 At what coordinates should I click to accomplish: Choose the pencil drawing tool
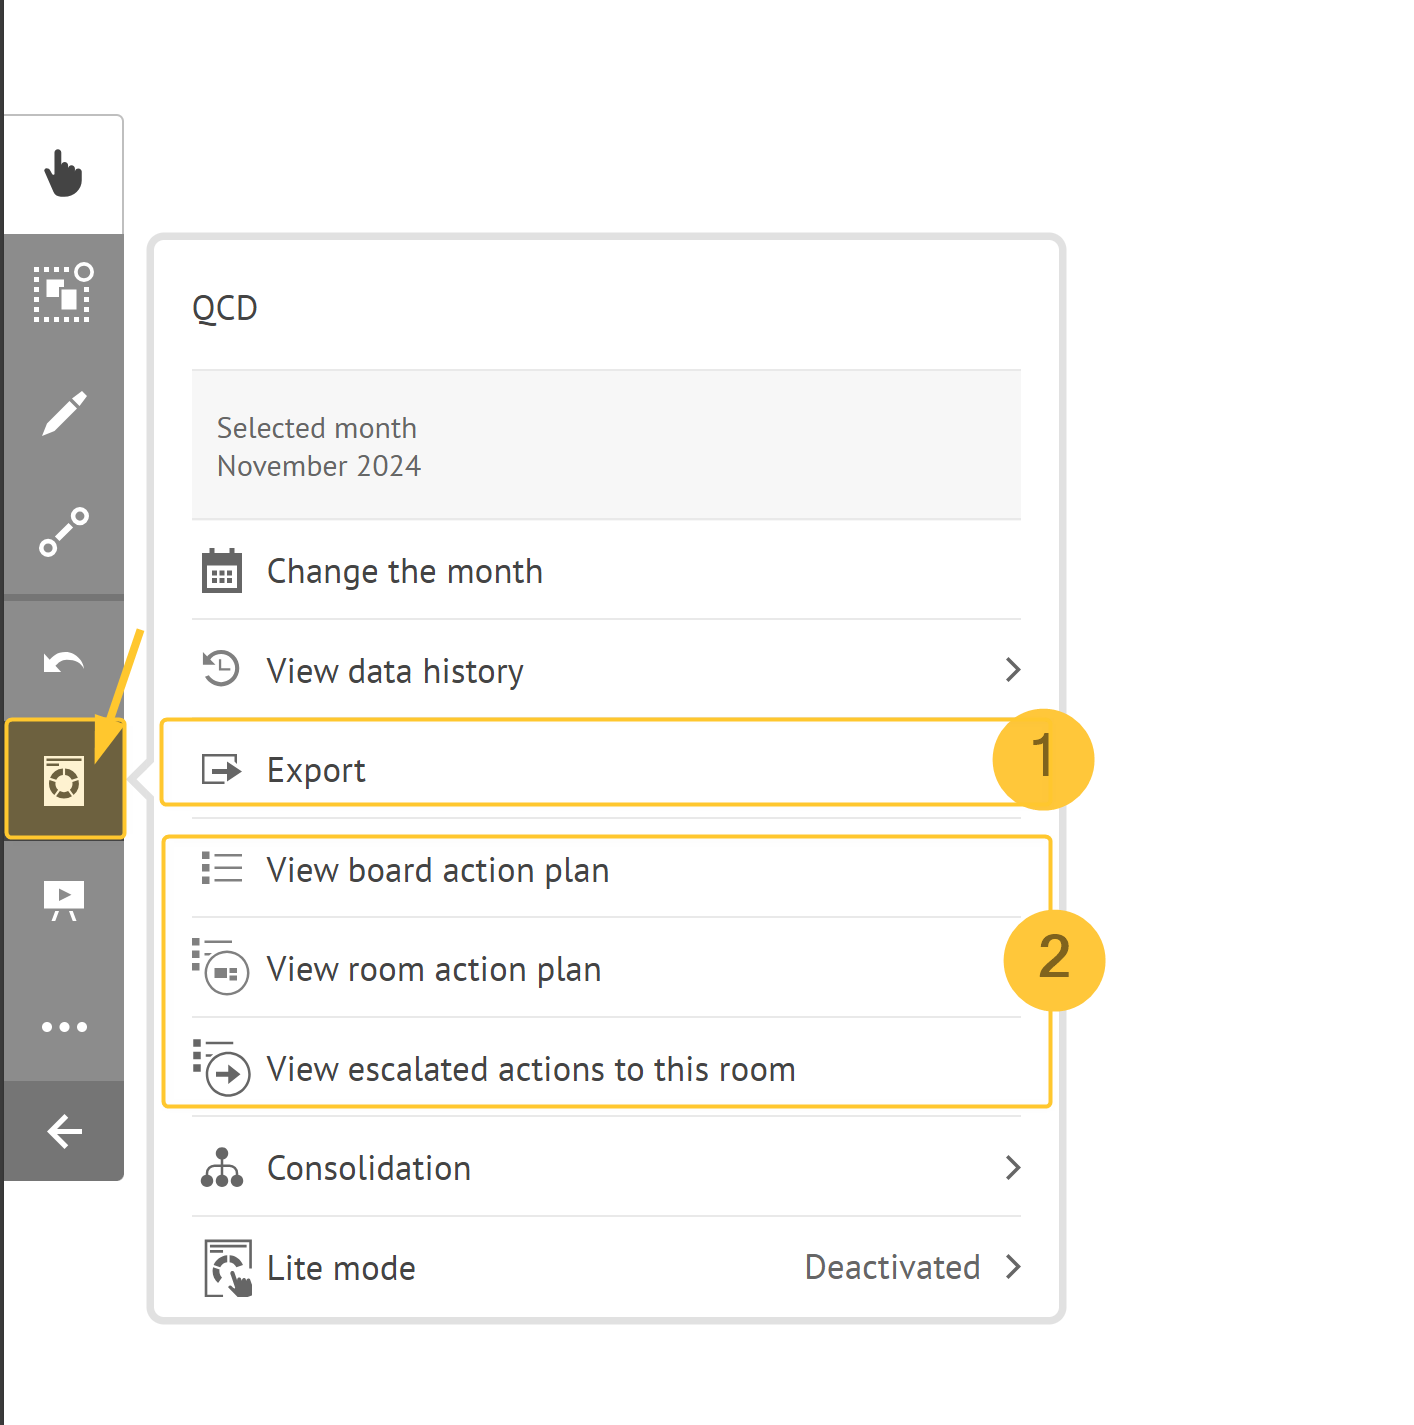tap(64, 413)
